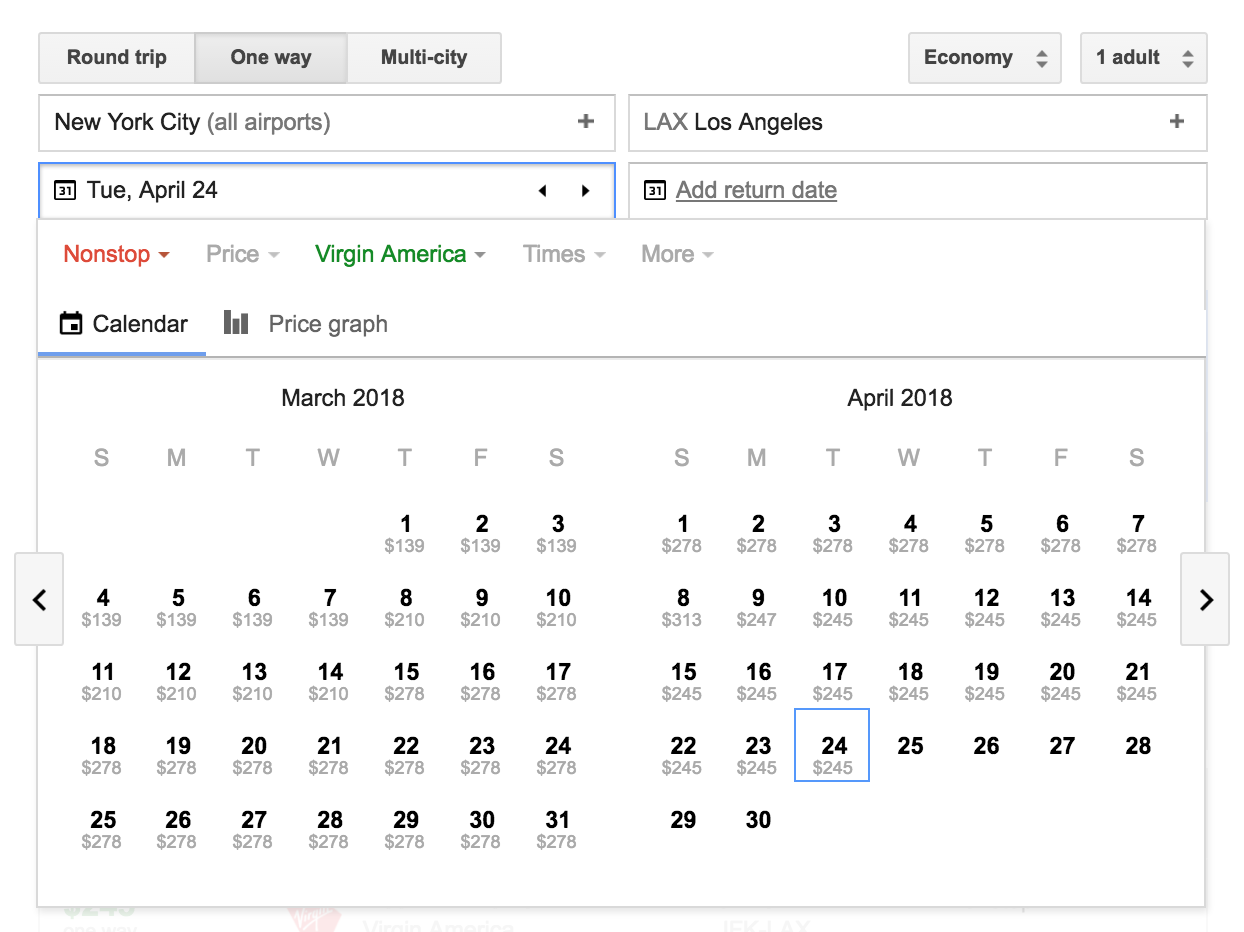Image resolution: width=1244 pixels, height=932 pixels.
Task: Click the calendar icon beside Add return date
Action: pos(655,190)
